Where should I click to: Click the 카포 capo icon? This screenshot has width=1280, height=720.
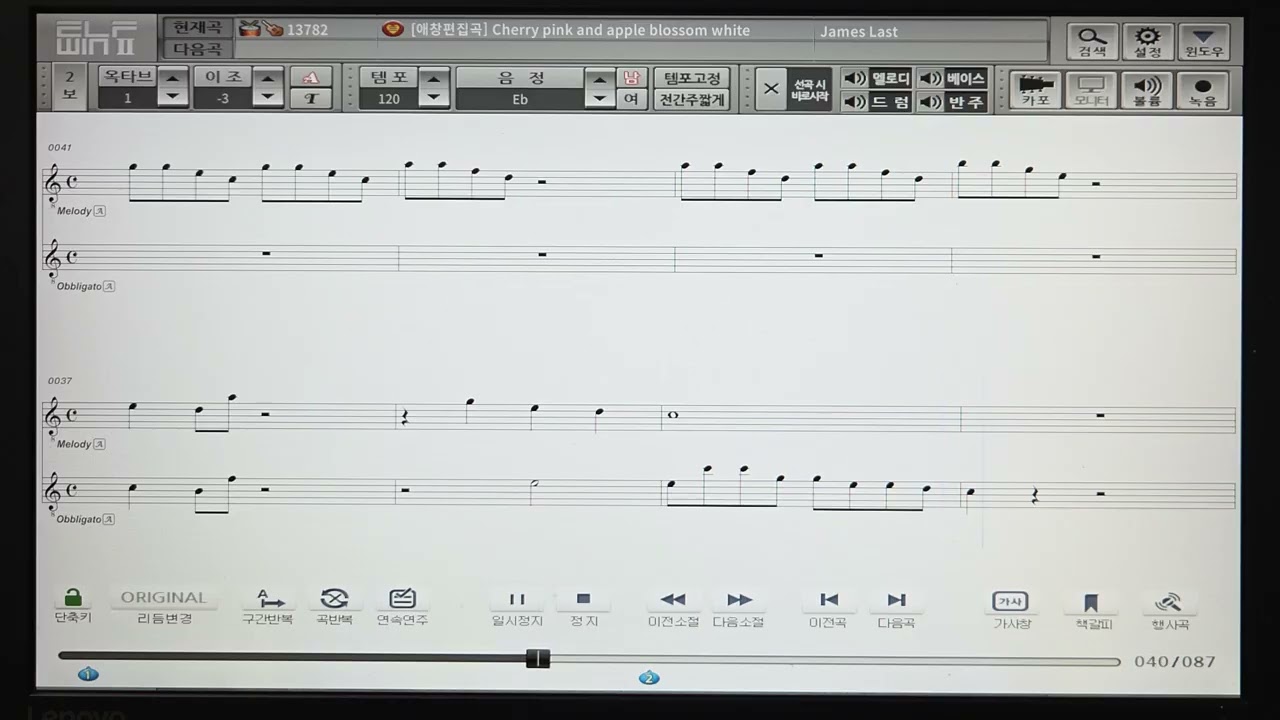point(1034,90)
